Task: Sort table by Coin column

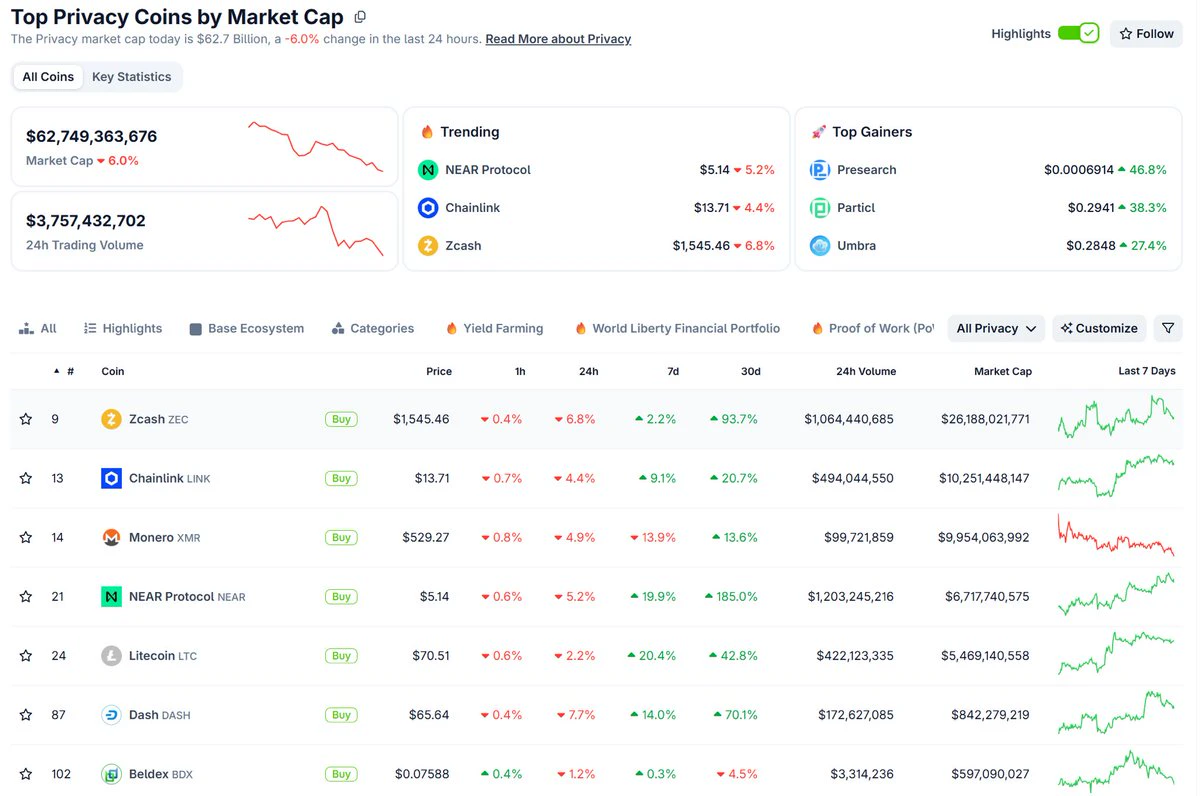Action: tap(113, 371)
